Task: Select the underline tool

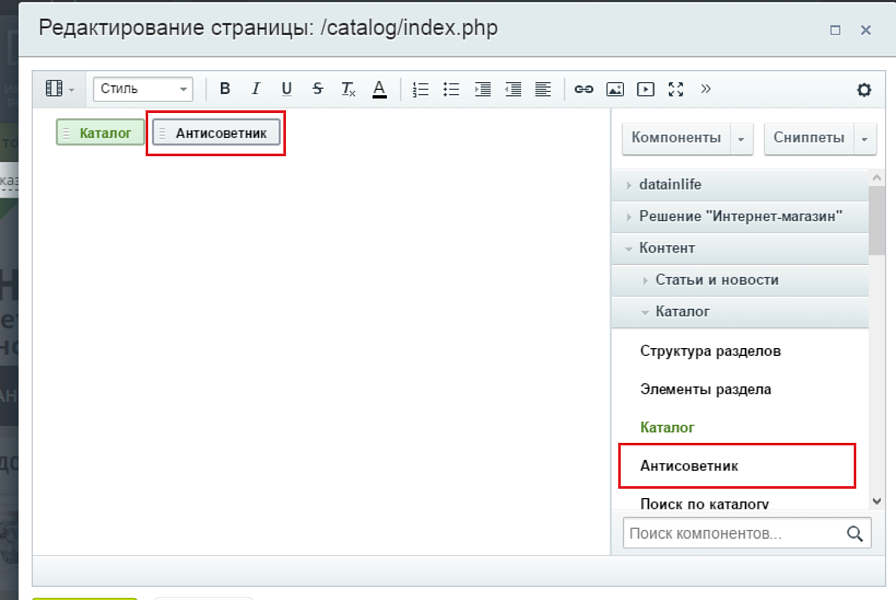Action: [286, 89]
